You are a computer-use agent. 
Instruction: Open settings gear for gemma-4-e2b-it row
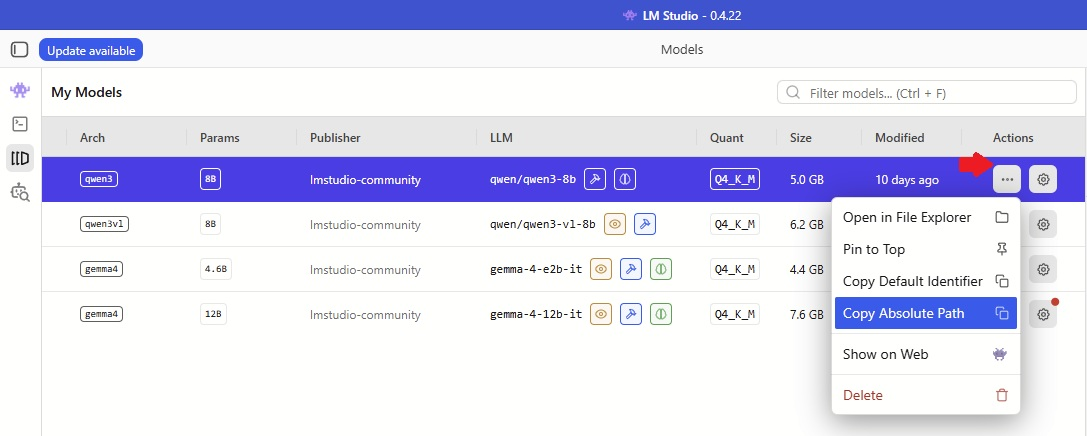tap(1043, 270)
